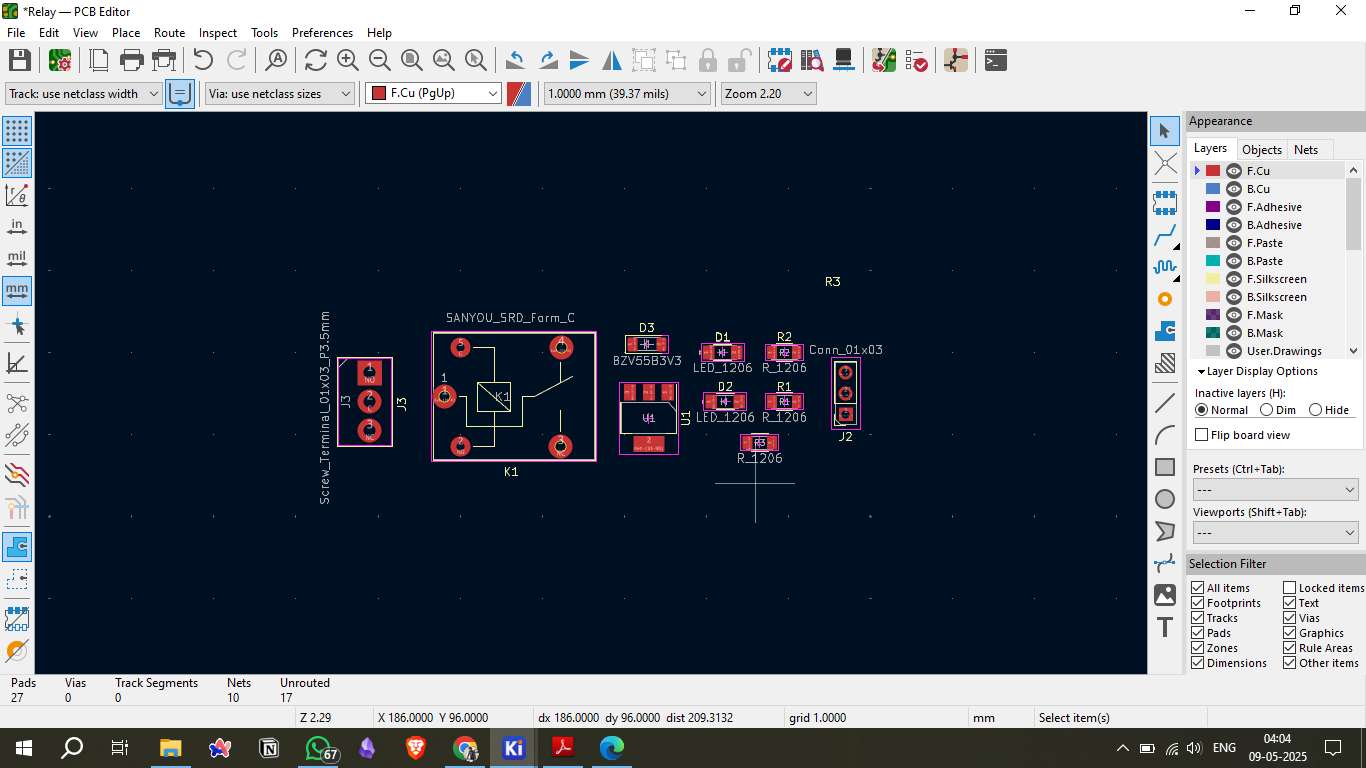Open the File menu

point(16,32)
